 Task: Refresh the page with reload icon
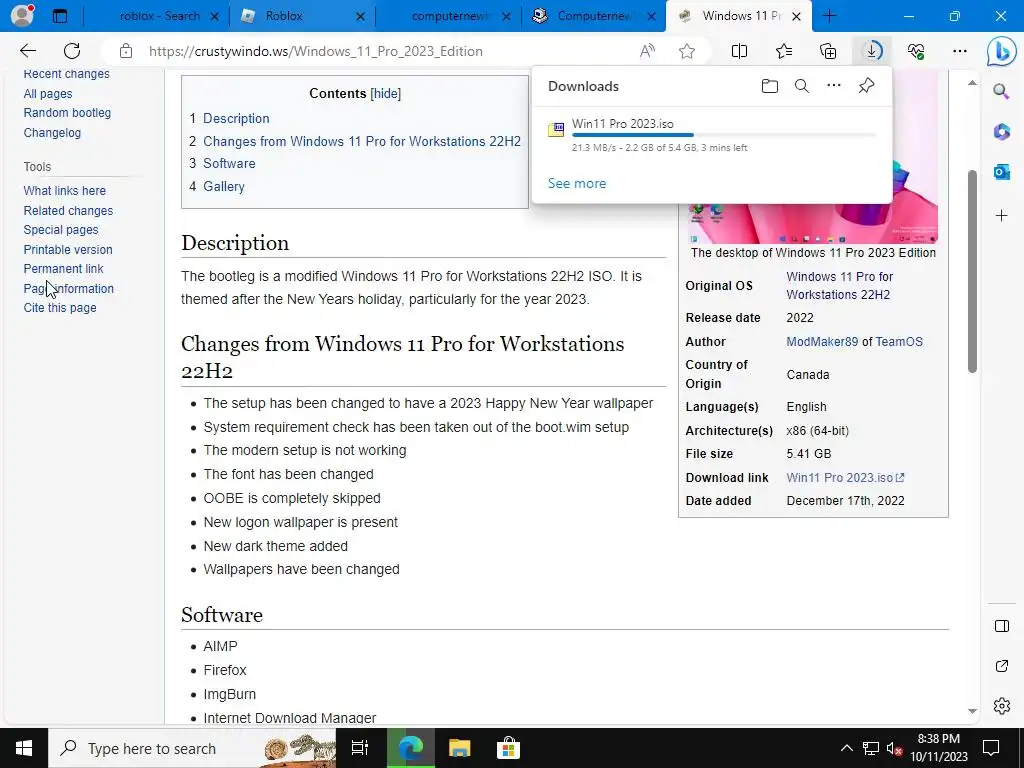[72, 51]
